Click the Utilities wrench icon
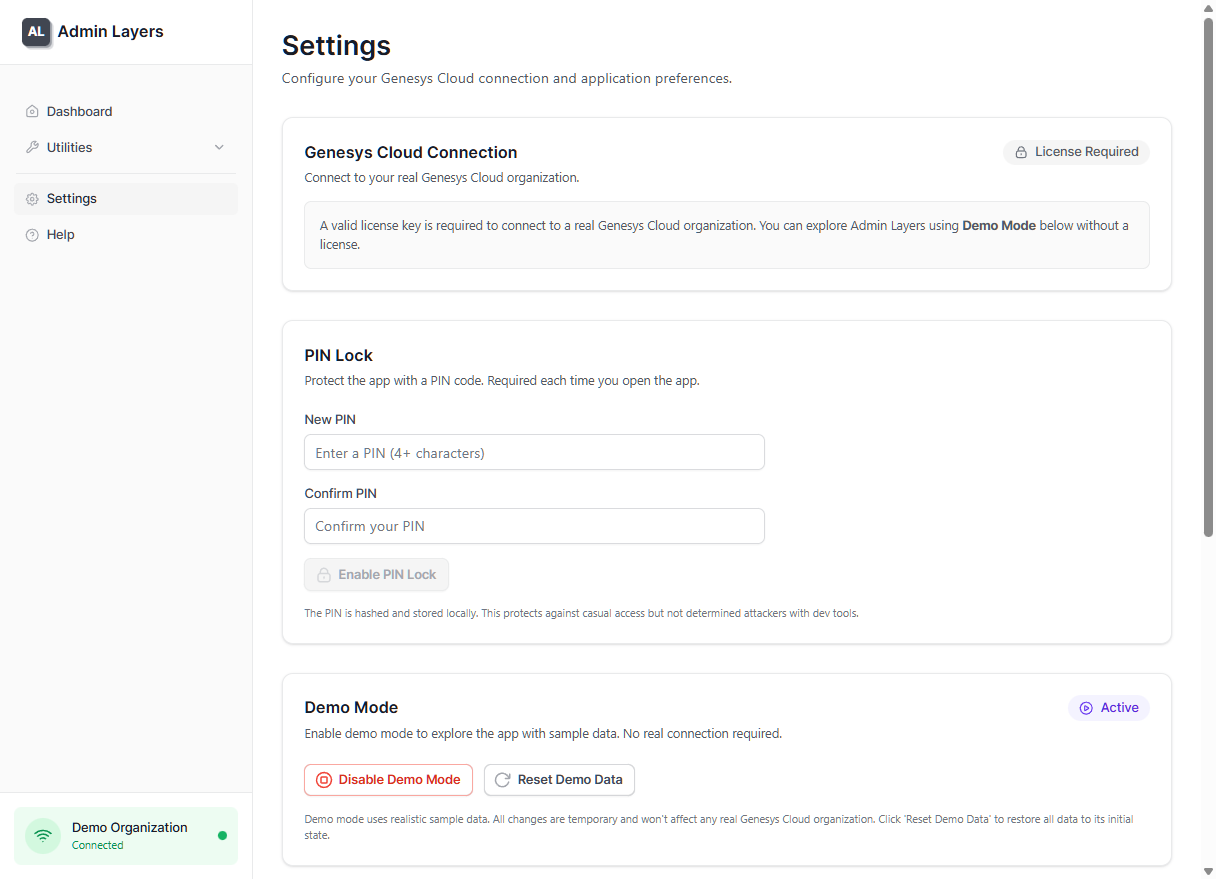Screen dimensions: 1216x879 (31, 147)
